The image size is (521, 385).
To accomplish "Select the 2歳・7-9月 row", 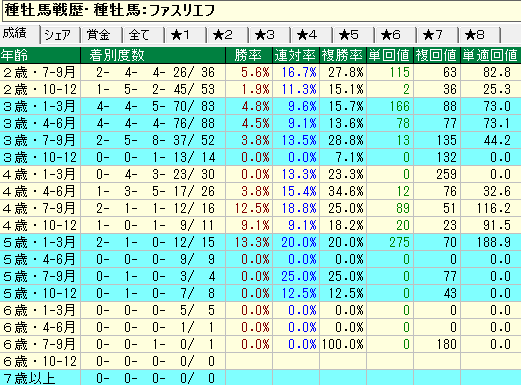I will [260, 72].
